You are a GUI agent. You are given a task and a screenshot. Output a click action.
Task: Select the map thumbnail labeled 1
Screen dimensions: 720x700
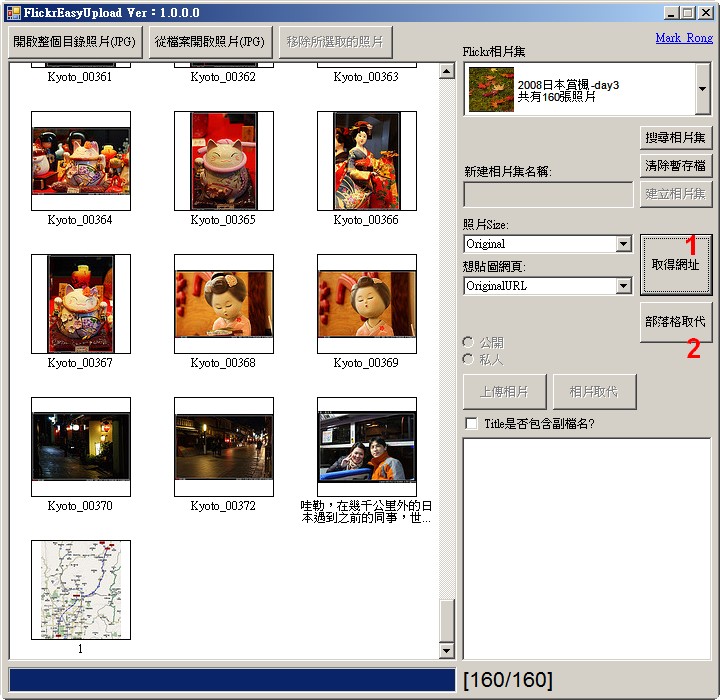coord(81,590)
